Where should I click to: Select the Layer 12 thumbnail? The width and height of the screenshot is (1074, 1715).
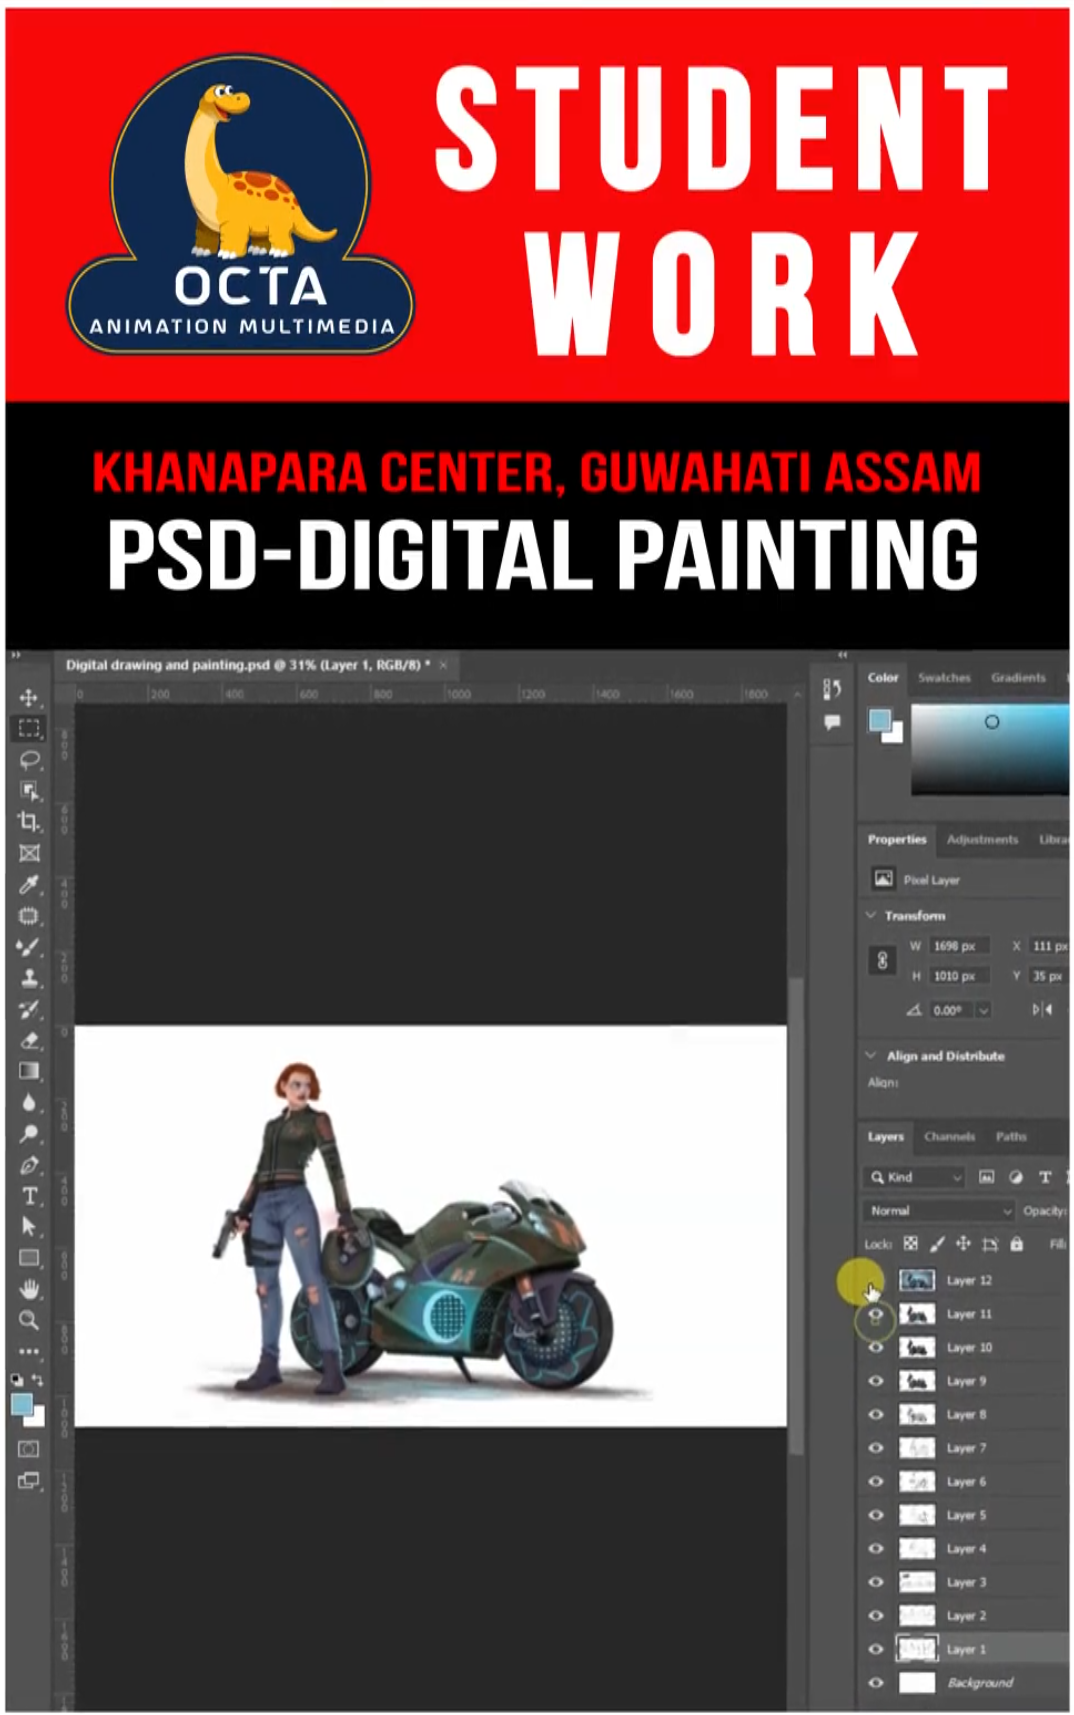pos(916,1281)
